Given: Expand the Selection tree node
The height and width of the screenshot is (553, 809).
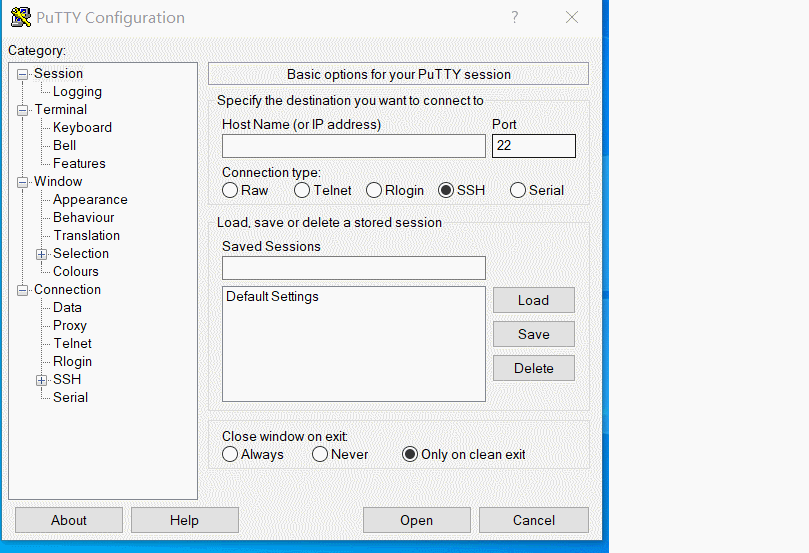Looking at the screenshot, I should [x=42, y=254].
